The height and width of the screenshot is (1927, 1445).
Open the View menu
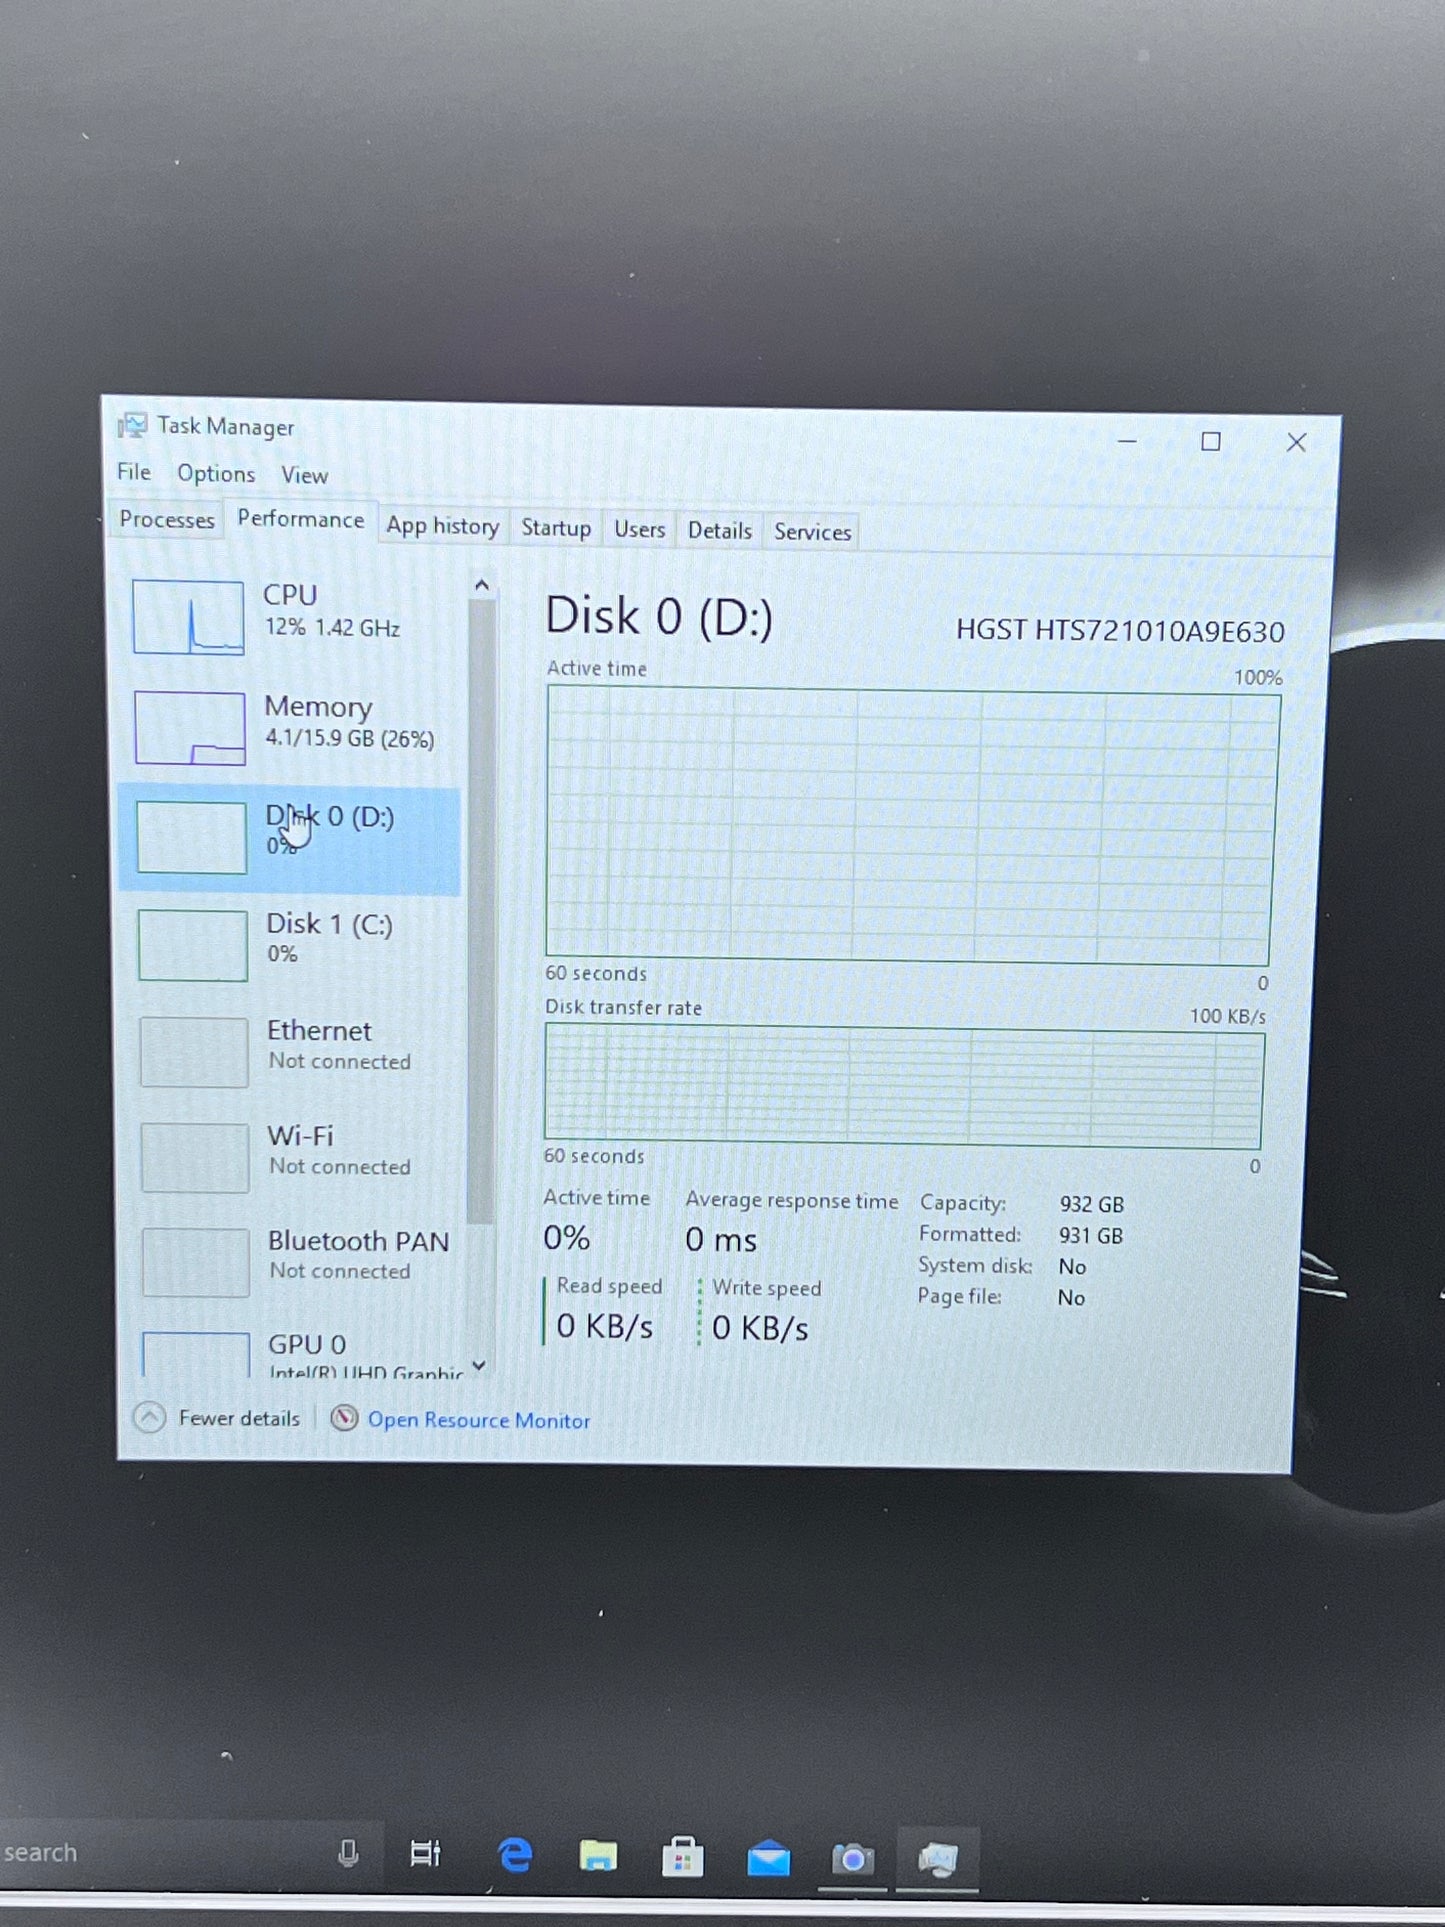click(x=304, y=476)
